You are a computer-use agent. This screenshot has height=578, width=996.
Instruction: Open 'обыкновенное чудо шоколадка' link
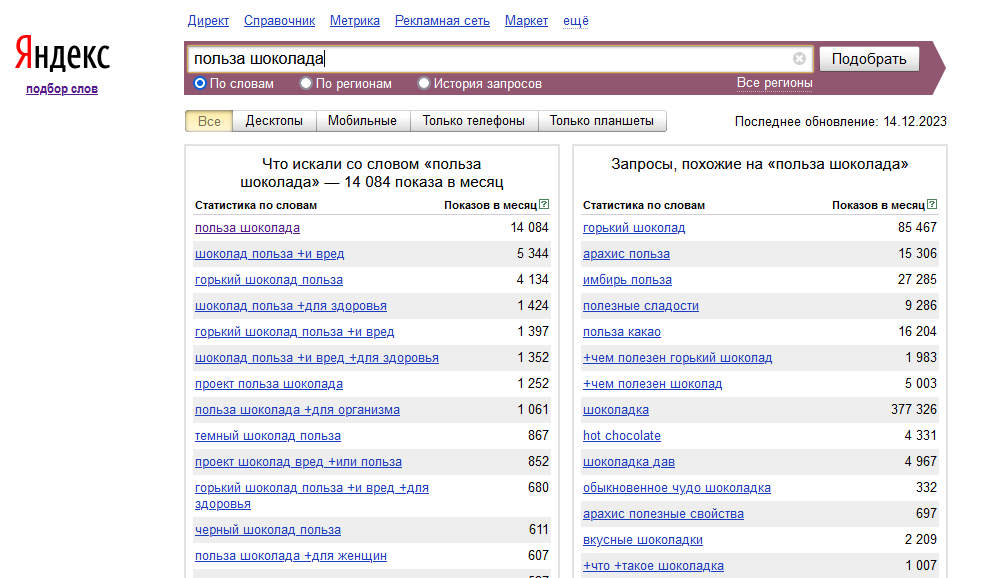677,488
